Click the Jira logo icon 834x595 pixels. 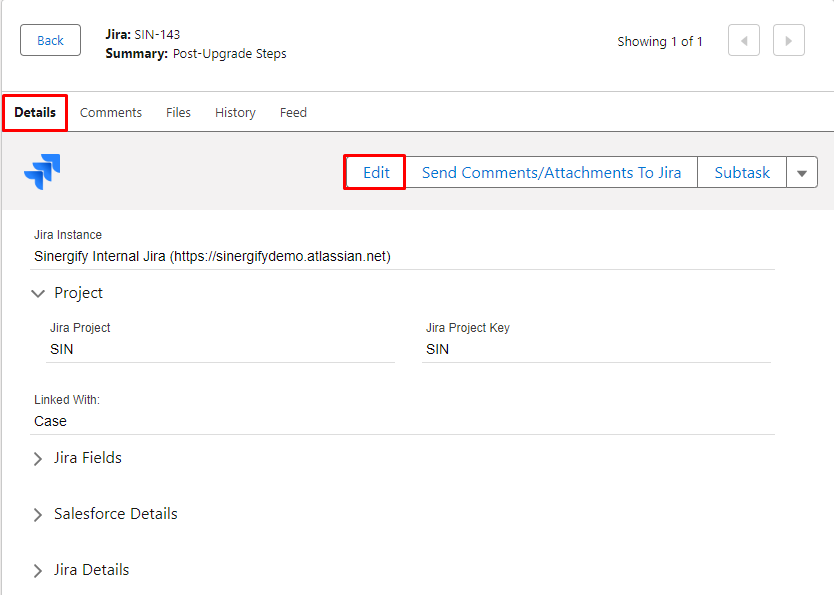(42, 172)
